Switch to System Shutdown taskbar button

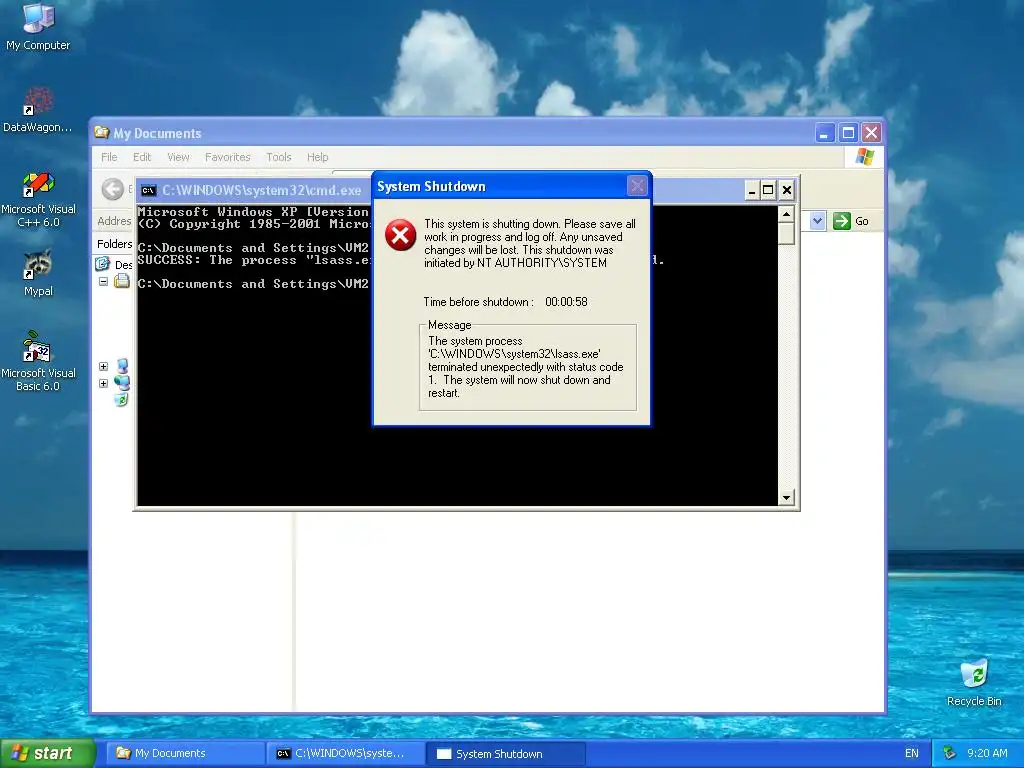point(506,754)
